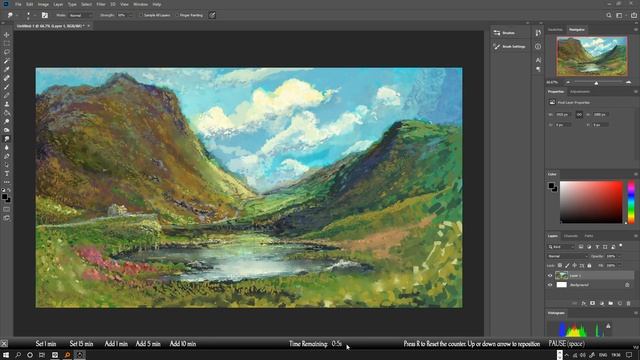
Task: Select the Lasso tool
Action: pyautogui.click(x=7, y=52)
